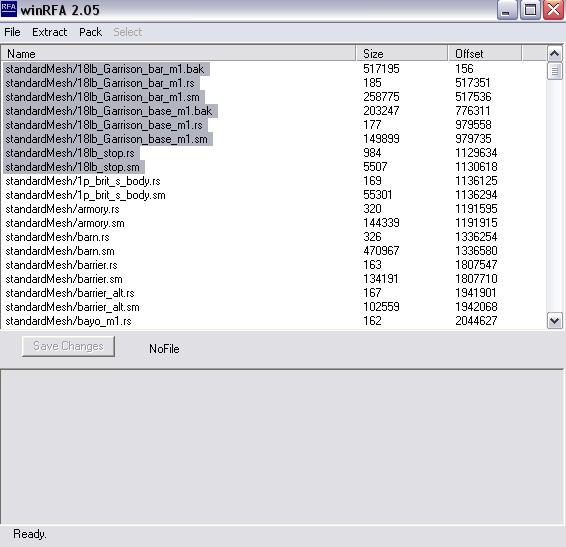Click the scroll up arrow in file list
The height and width of the screenshot is (547, 566).
click(x=554, y=54)
